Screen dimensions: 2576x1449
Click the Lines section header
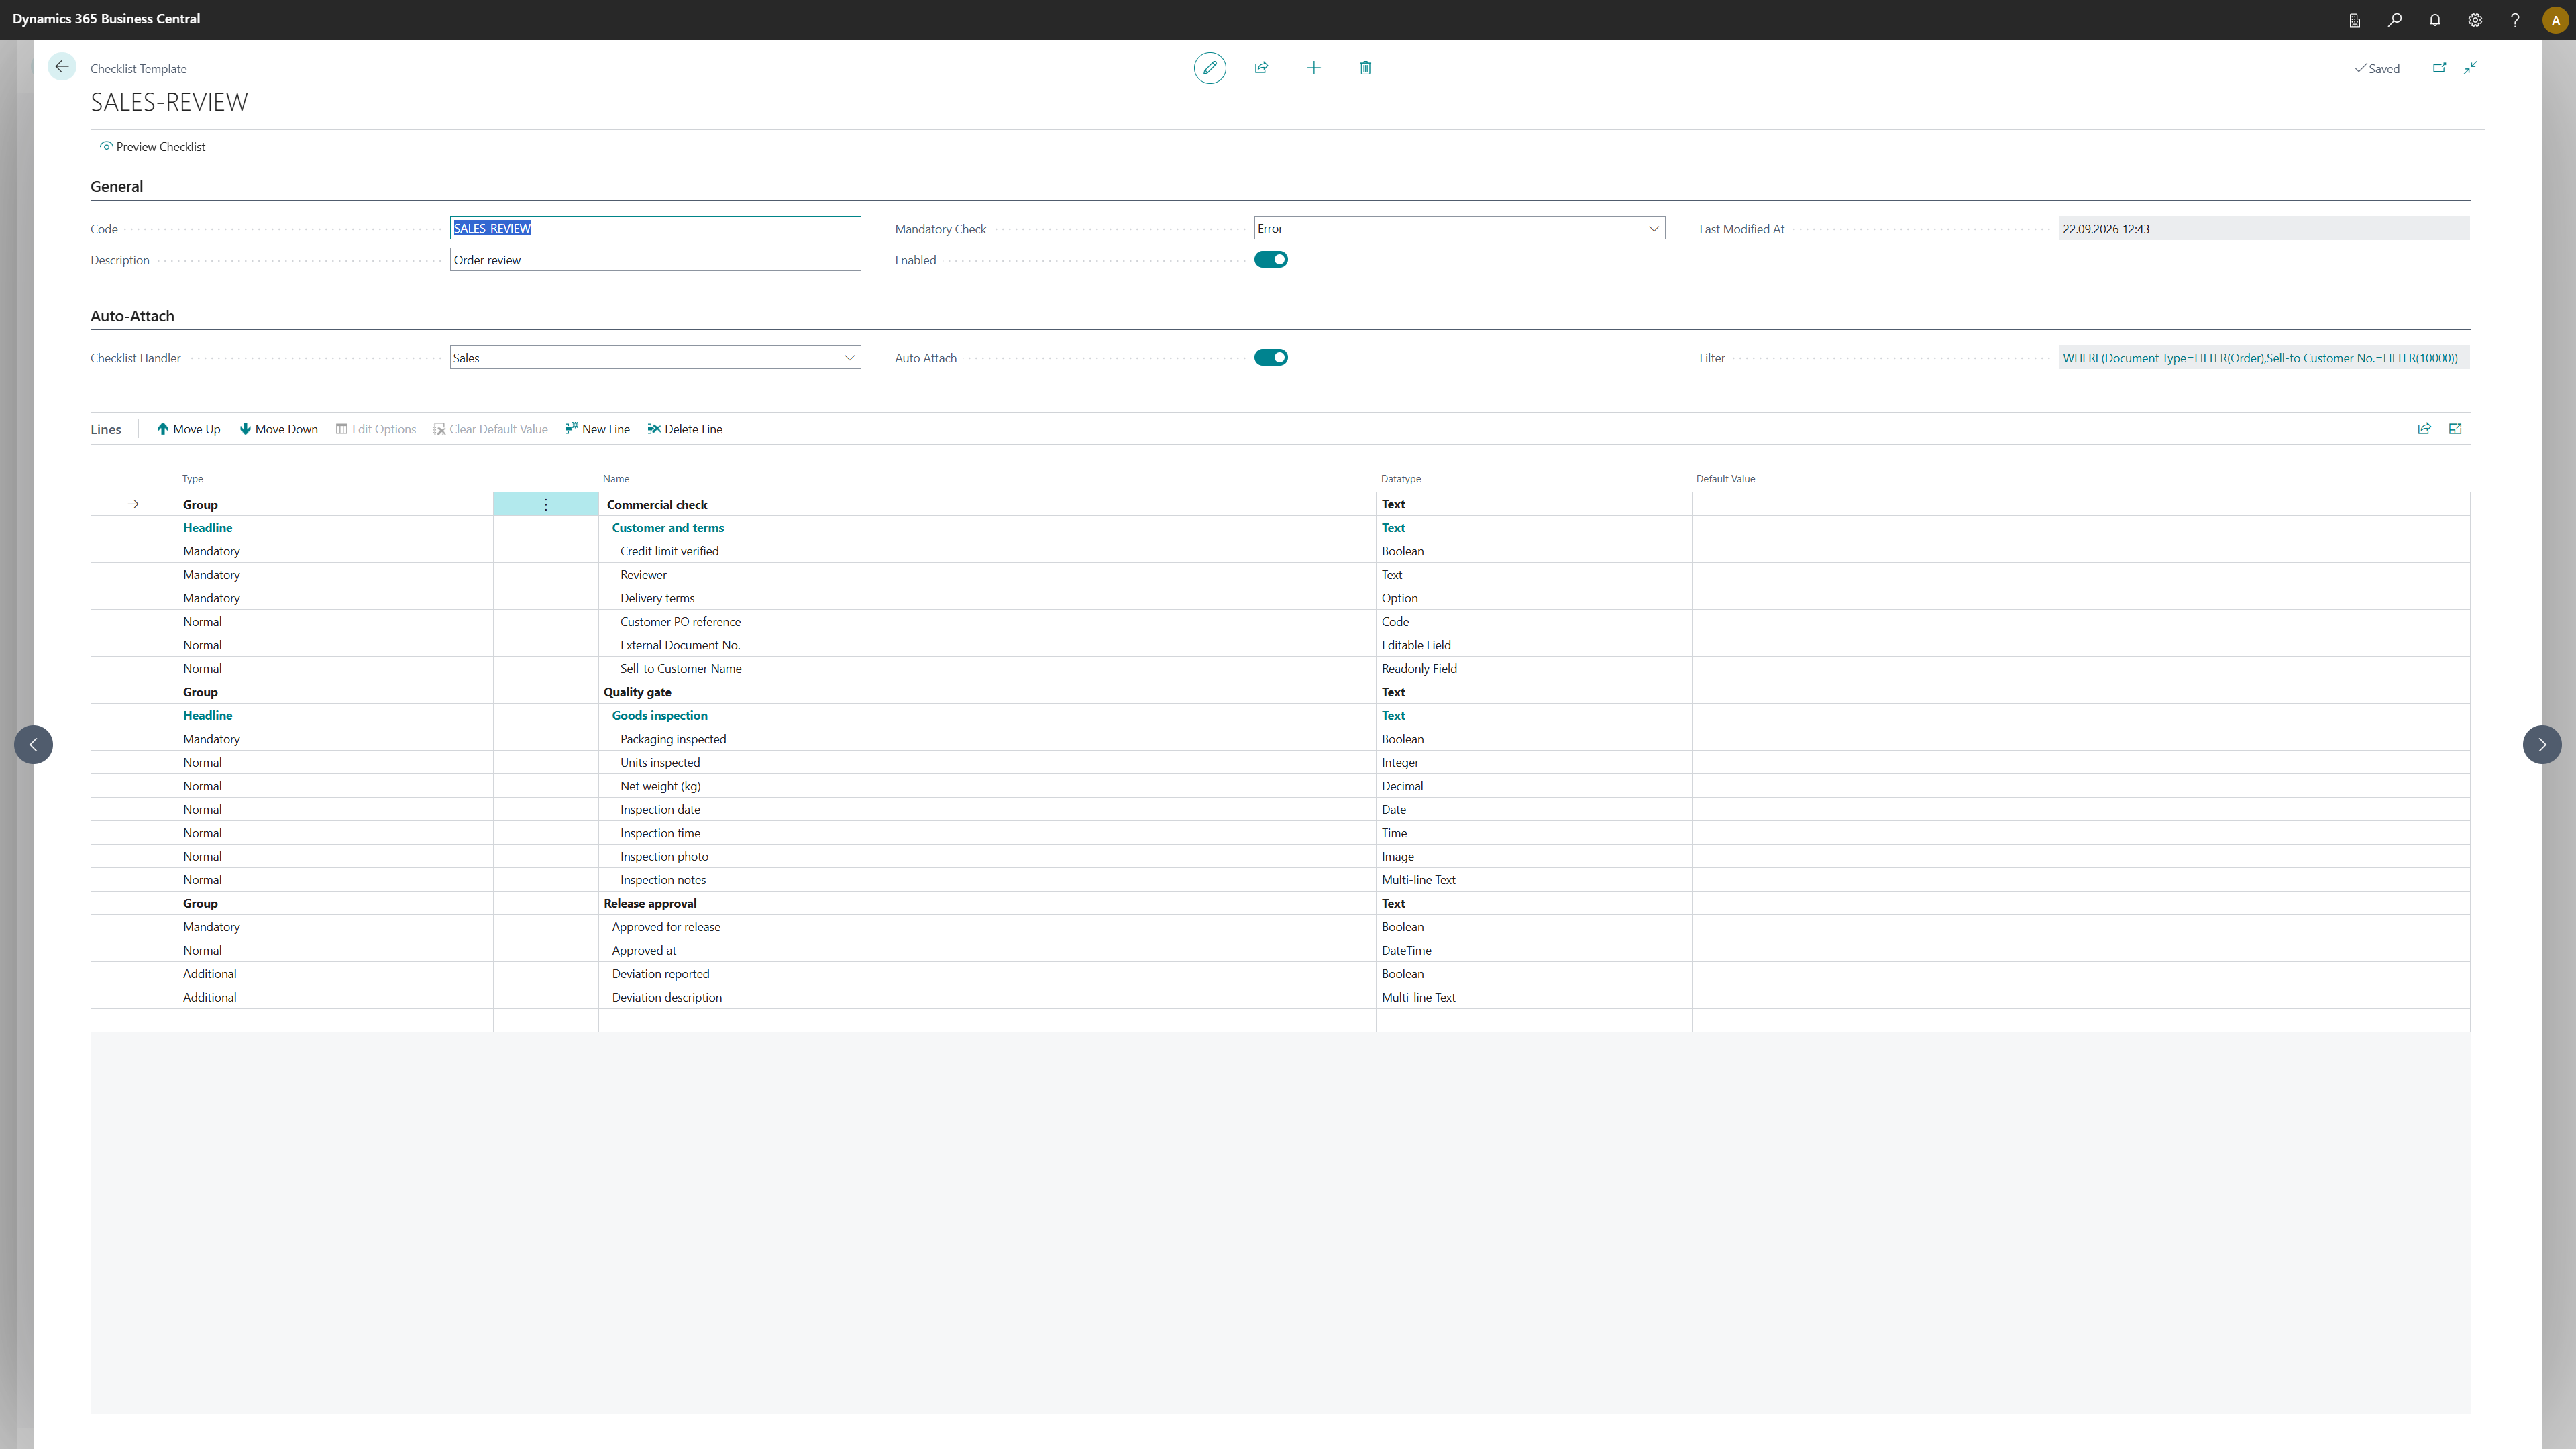(106, 430)
